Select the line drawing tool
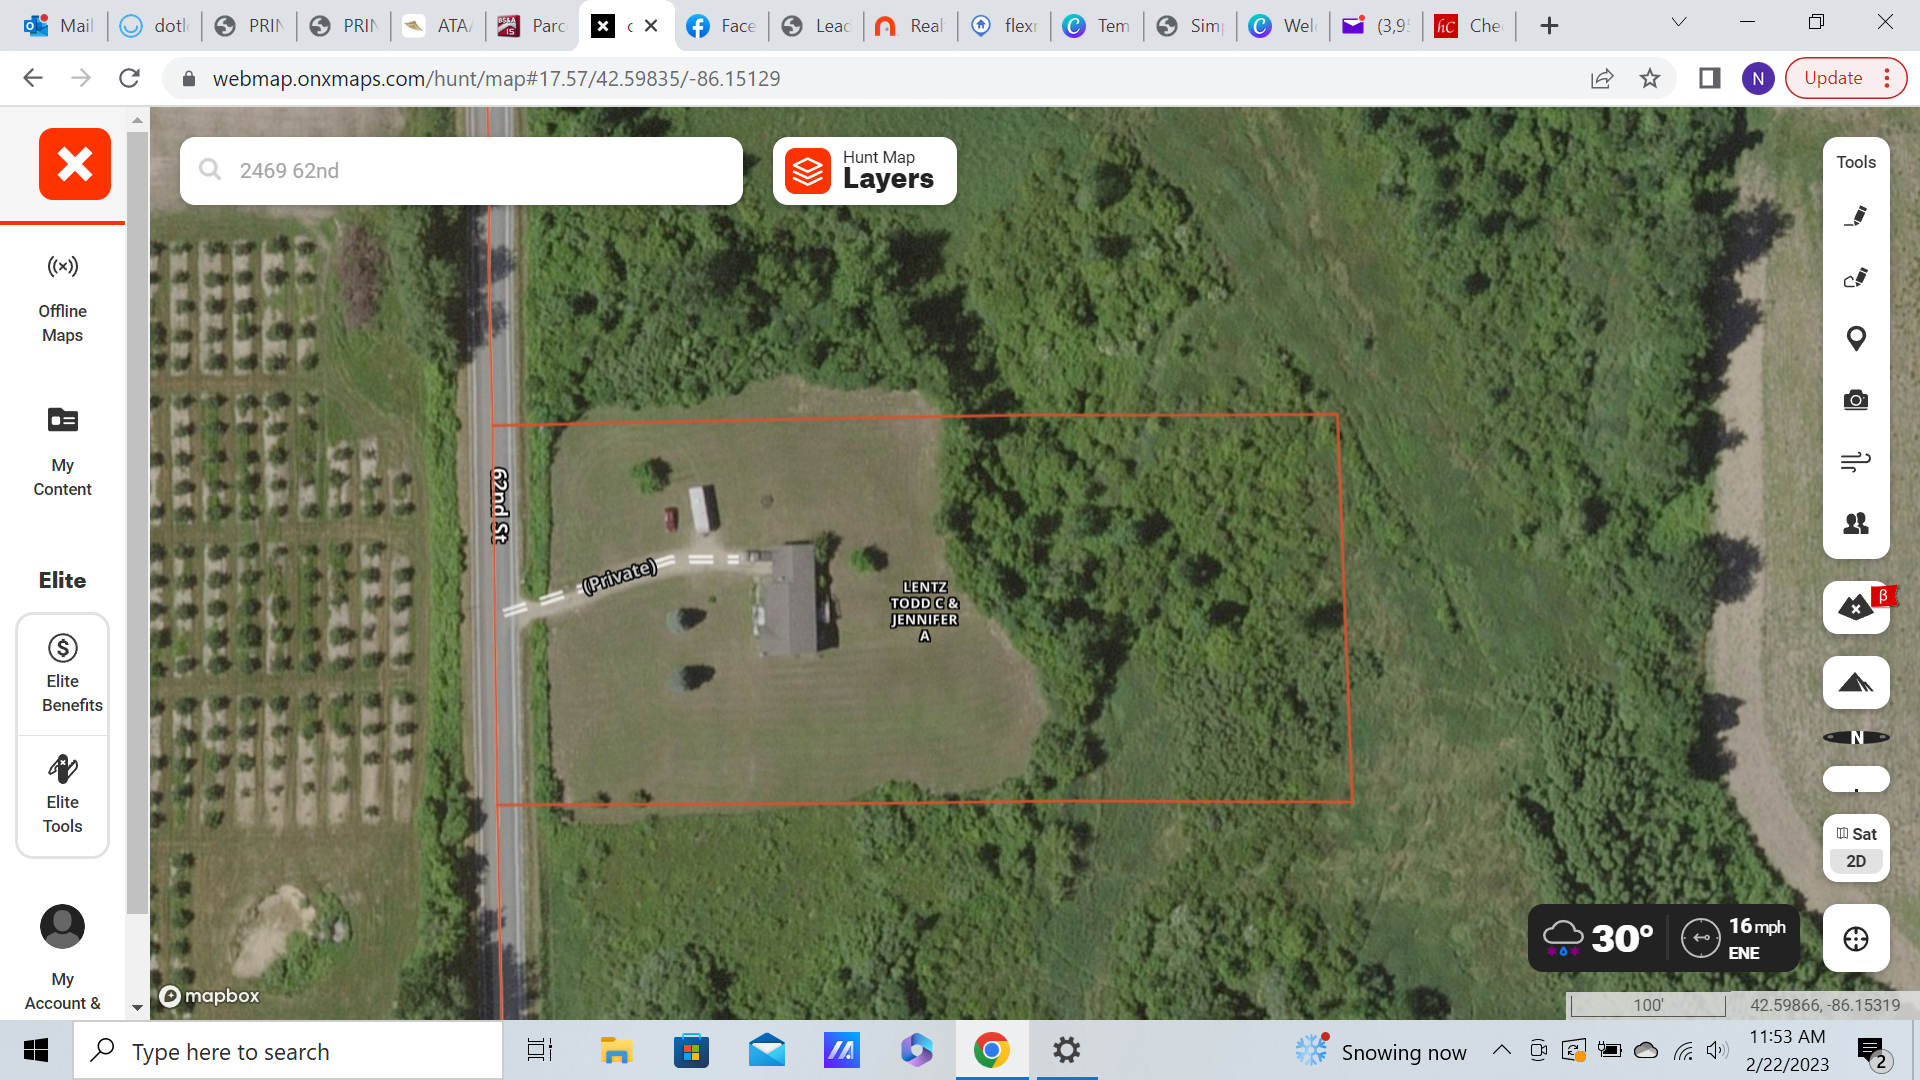The height and width of the screenshot is (1080, 1920). click(1856, 216)
